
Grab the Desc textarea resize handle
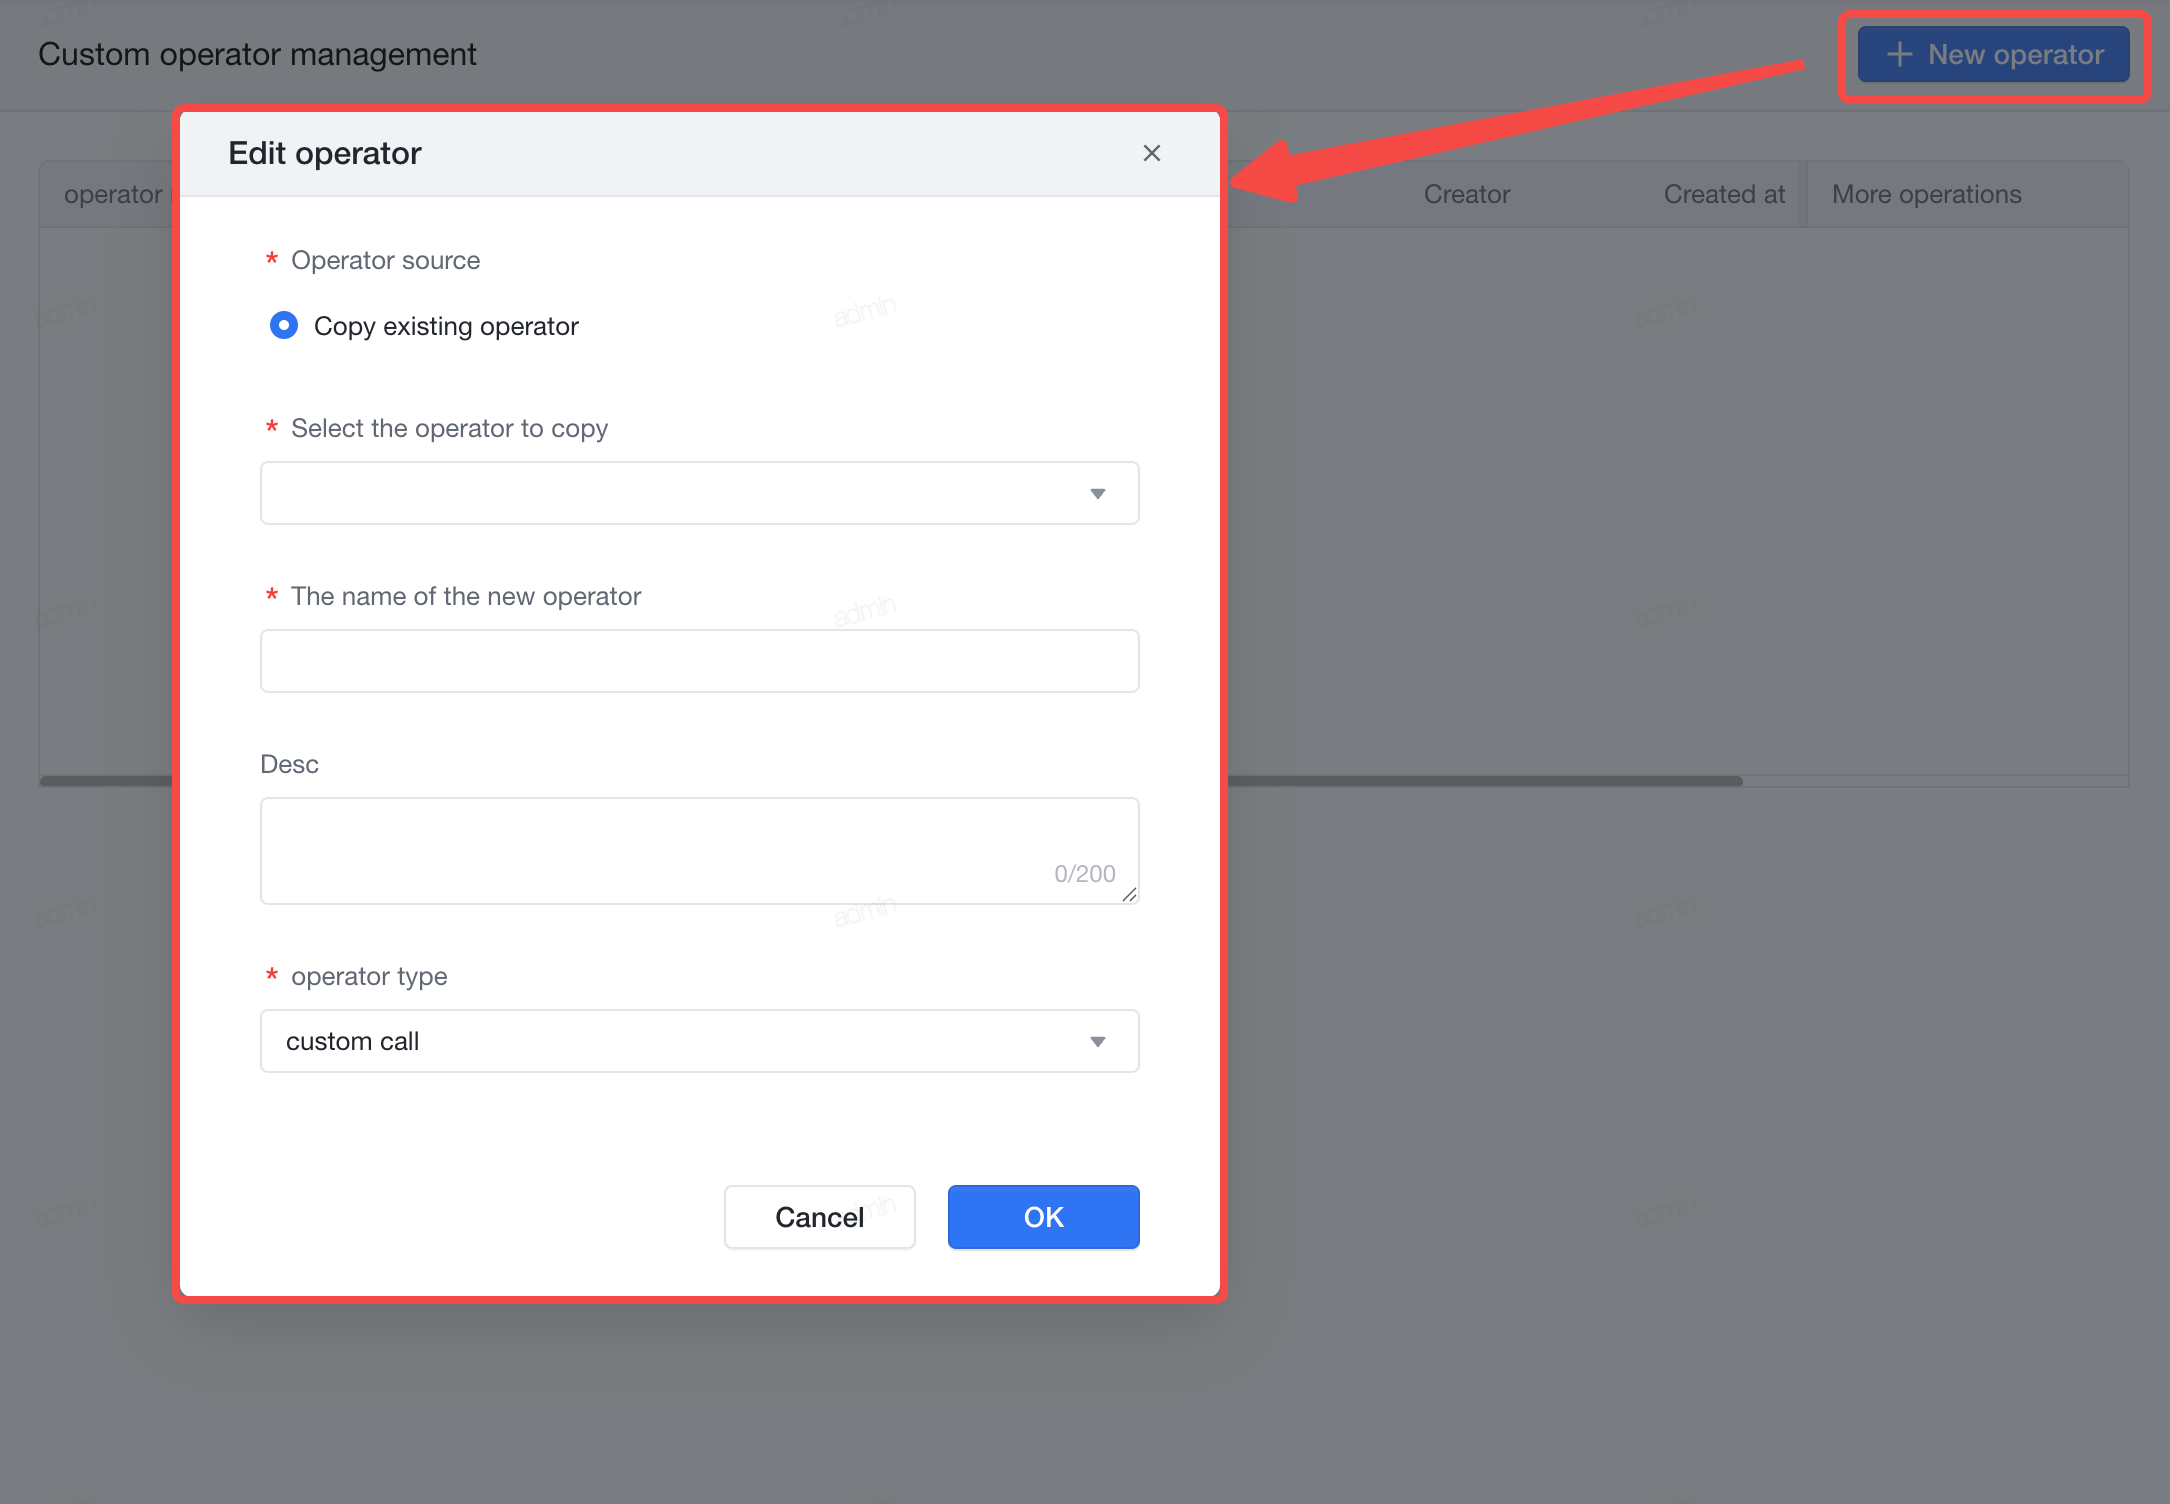click(1129, 894)
